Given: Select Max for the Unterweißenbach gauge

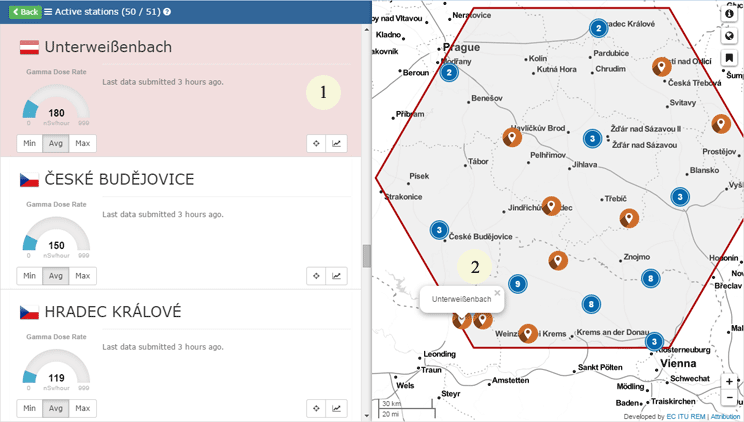Looking at the screenshot, I should tap(83, 143).
